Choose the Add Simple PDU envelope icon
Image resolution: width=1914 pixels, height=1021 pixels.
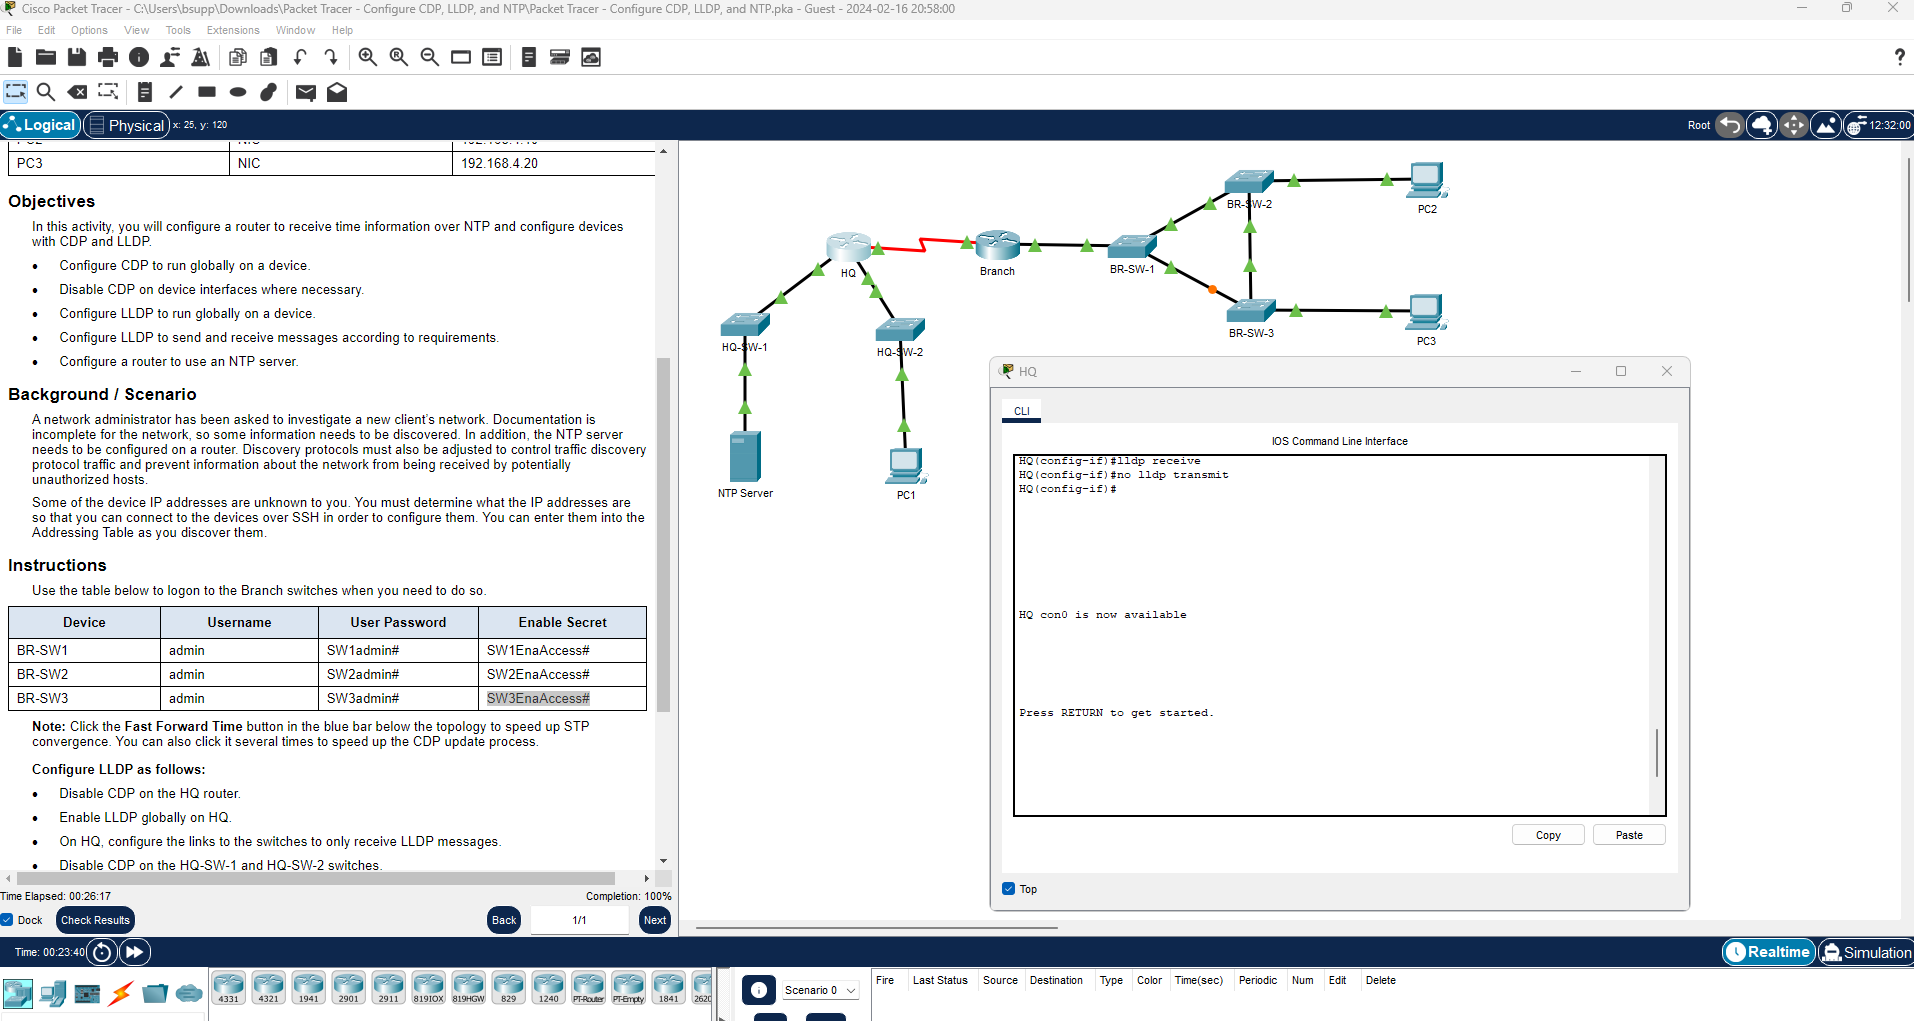306,92
